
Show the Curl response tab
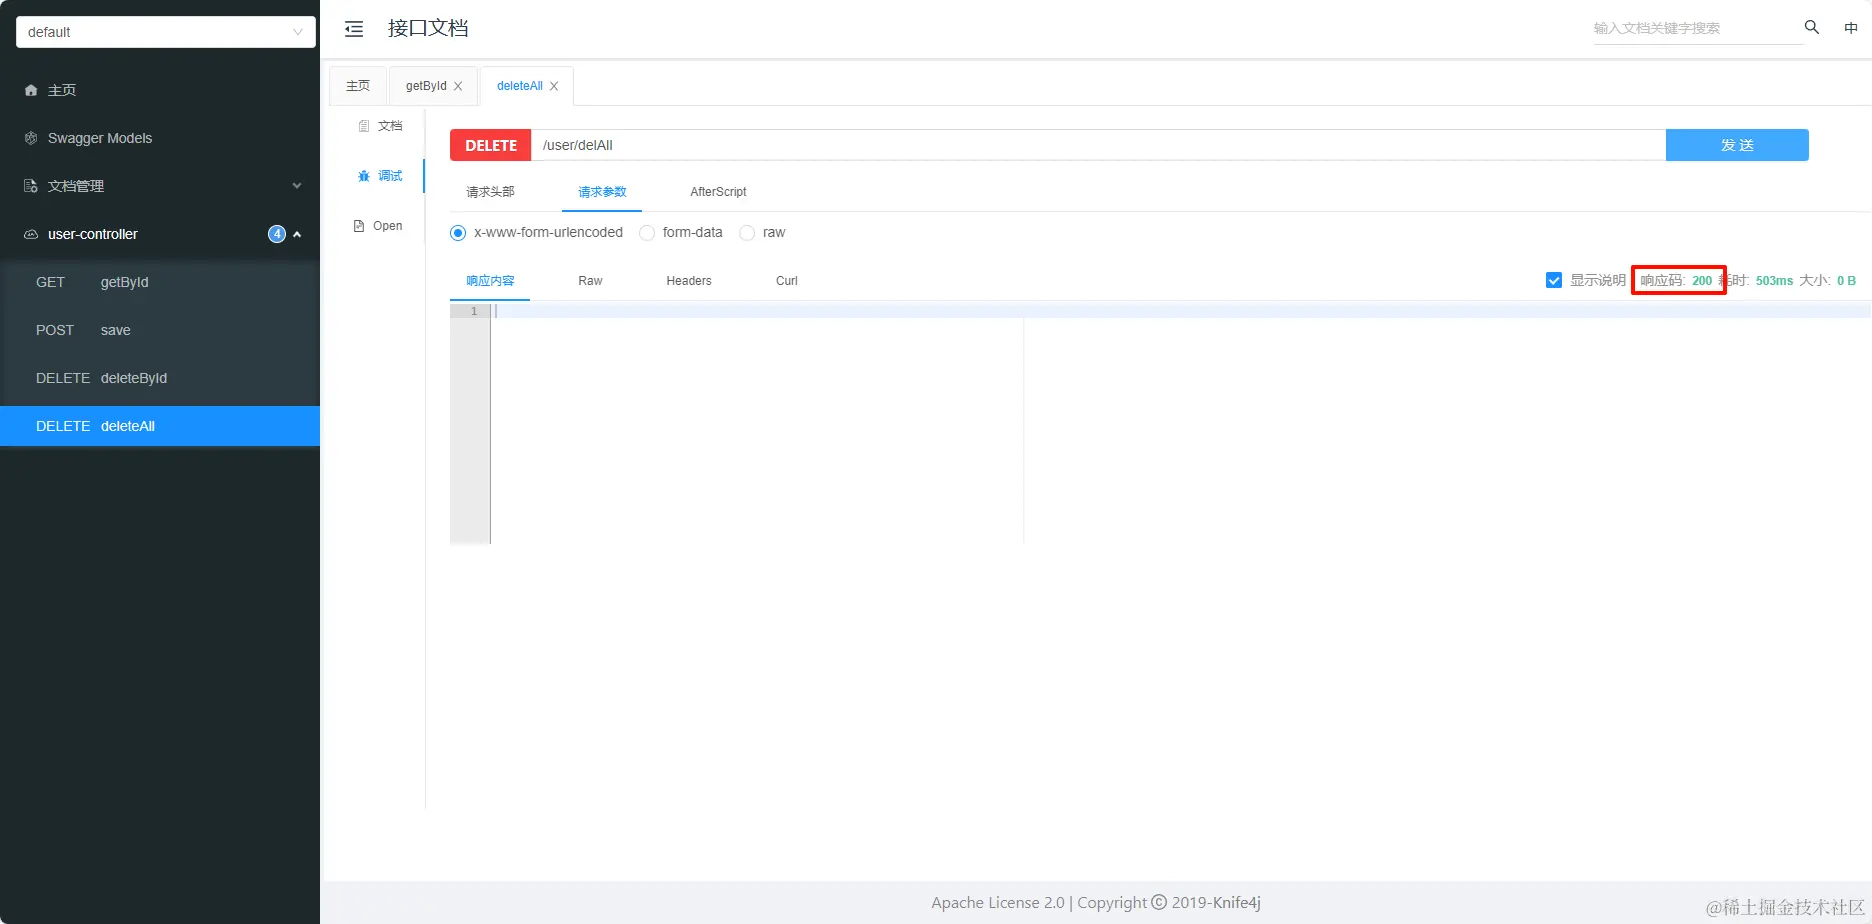coord(787,281)
